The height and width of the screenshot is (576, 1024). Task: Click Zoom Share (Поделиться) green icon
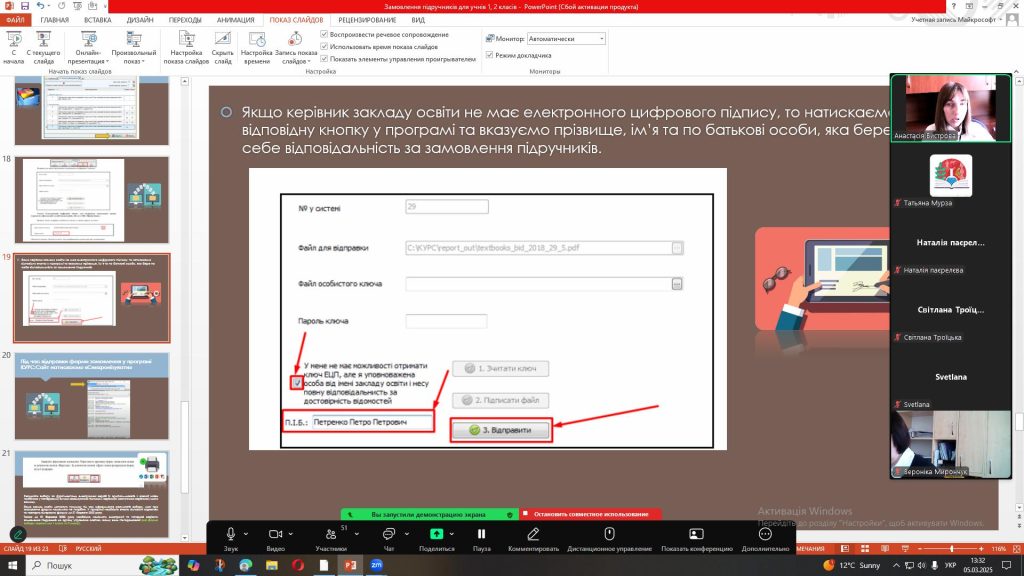click(x=436, y=534)
